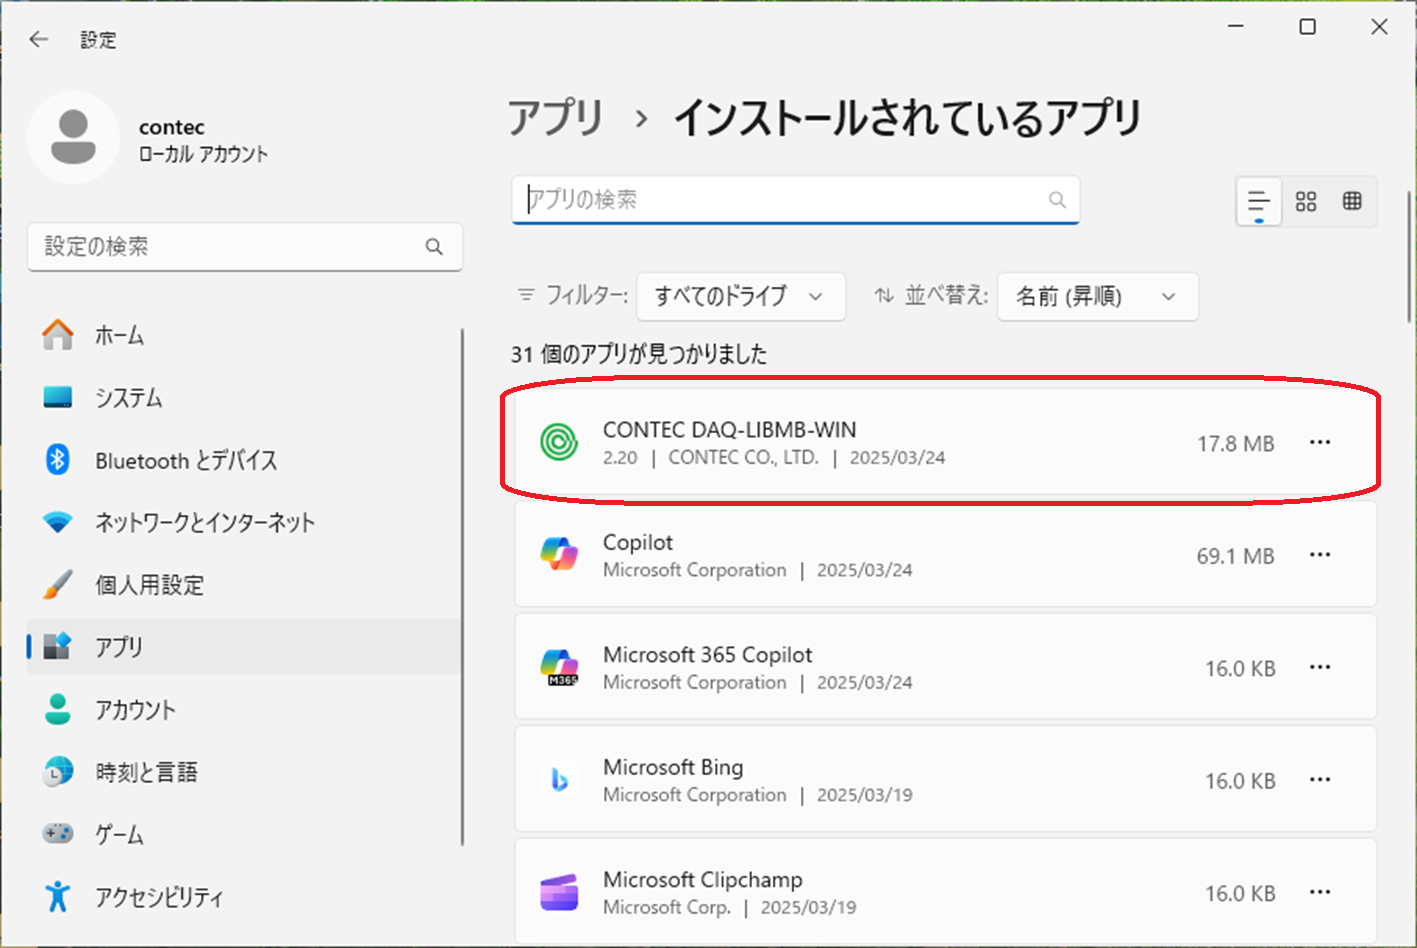Focus the 設定の検索 search field
Screen dimensions: 1417x948
(245, 246)
